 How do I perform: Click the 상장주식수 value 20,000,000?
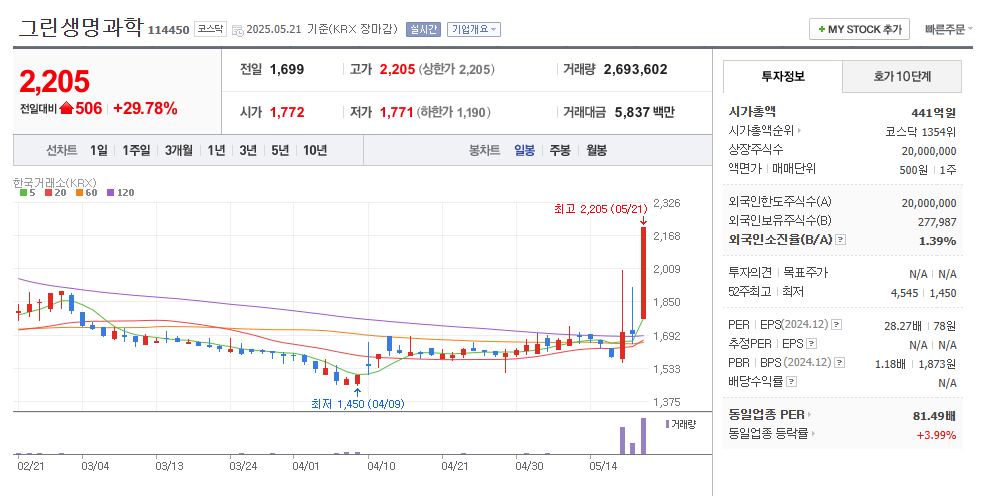pyautogui.click(x=929, y=152)
